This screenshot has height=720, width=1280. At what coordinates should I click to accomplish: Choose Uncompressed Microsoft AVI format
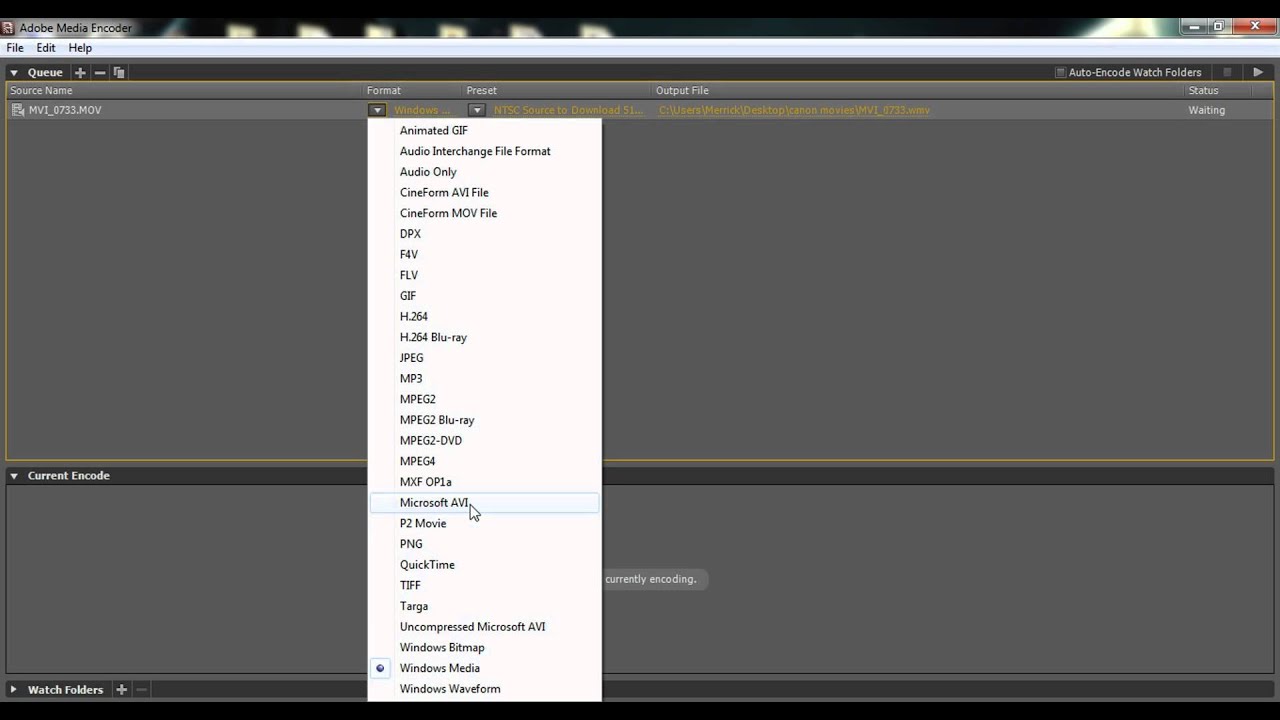[485, 626]
